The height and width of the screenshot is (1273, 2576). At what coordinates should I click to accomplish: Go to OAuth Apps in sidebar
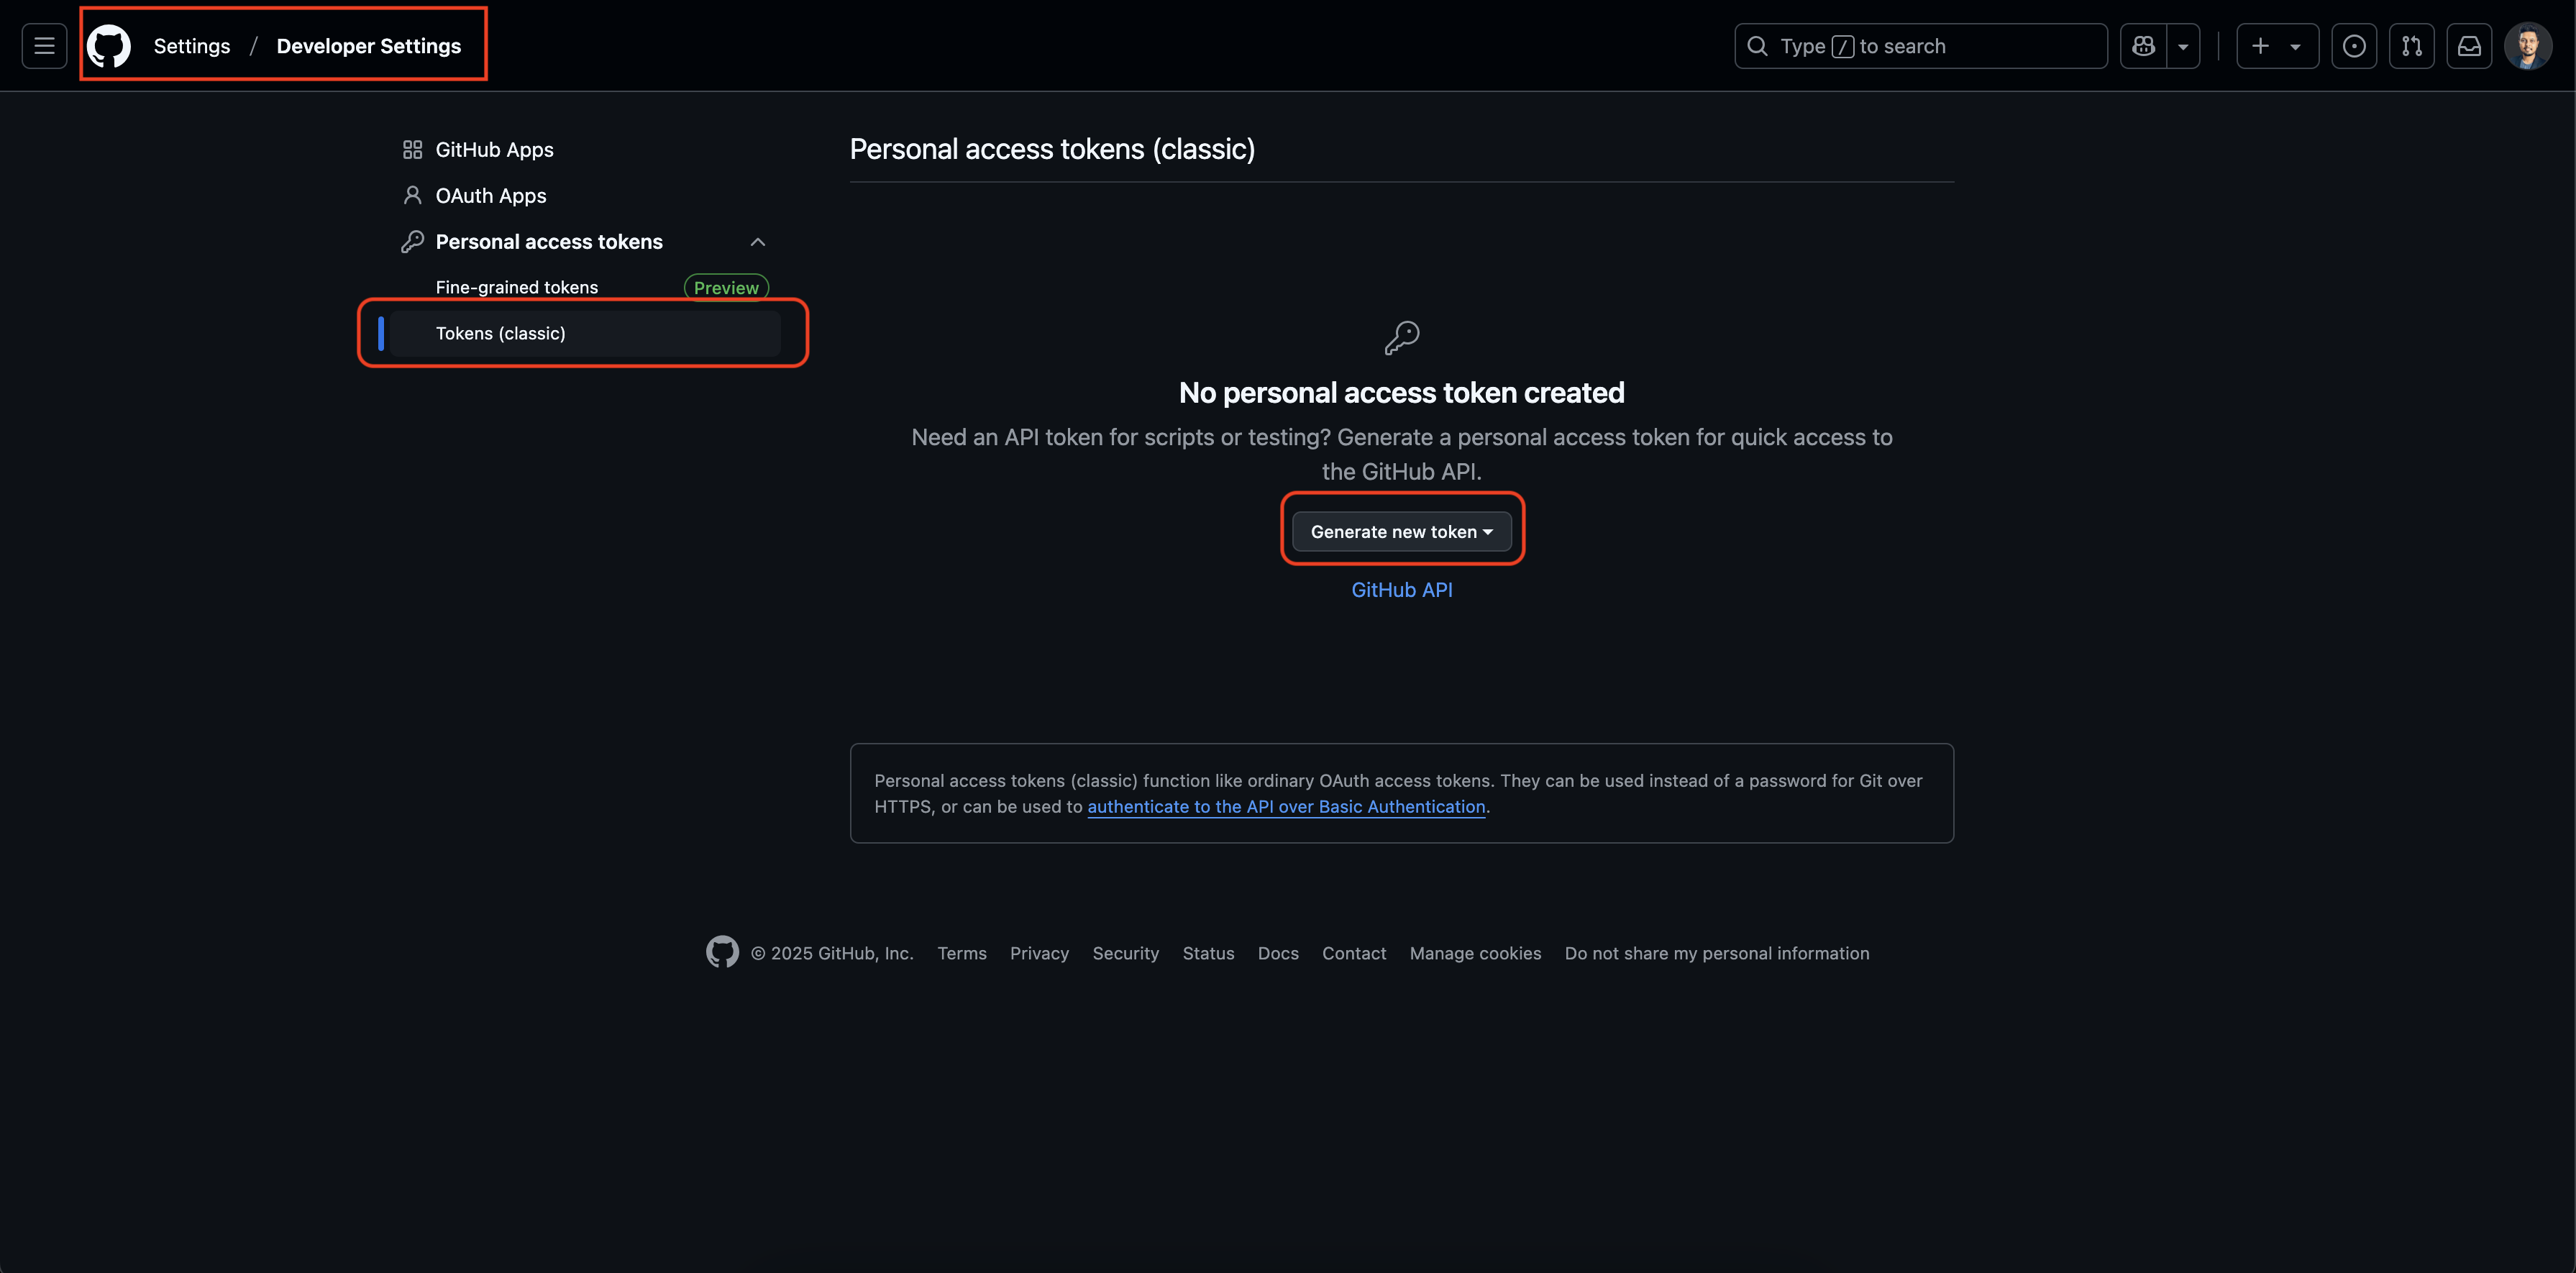click(x=490, y=196)
